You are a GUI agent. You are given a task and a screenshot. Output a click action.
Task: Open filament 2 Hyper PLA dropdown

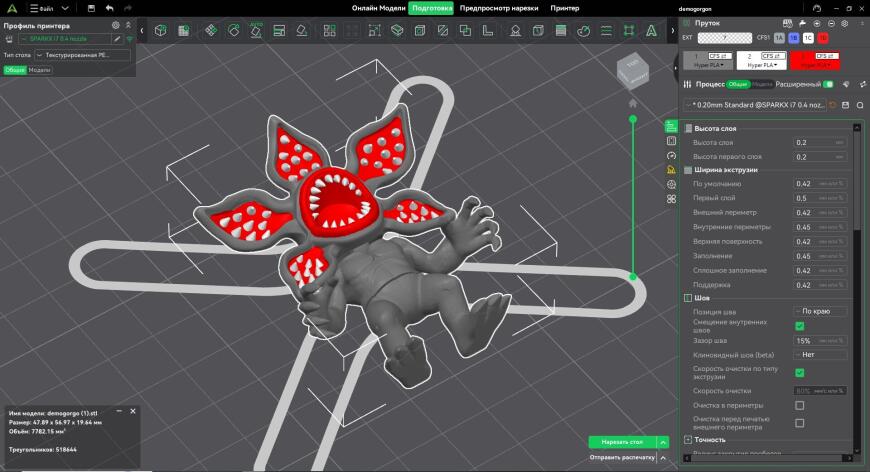763,65
